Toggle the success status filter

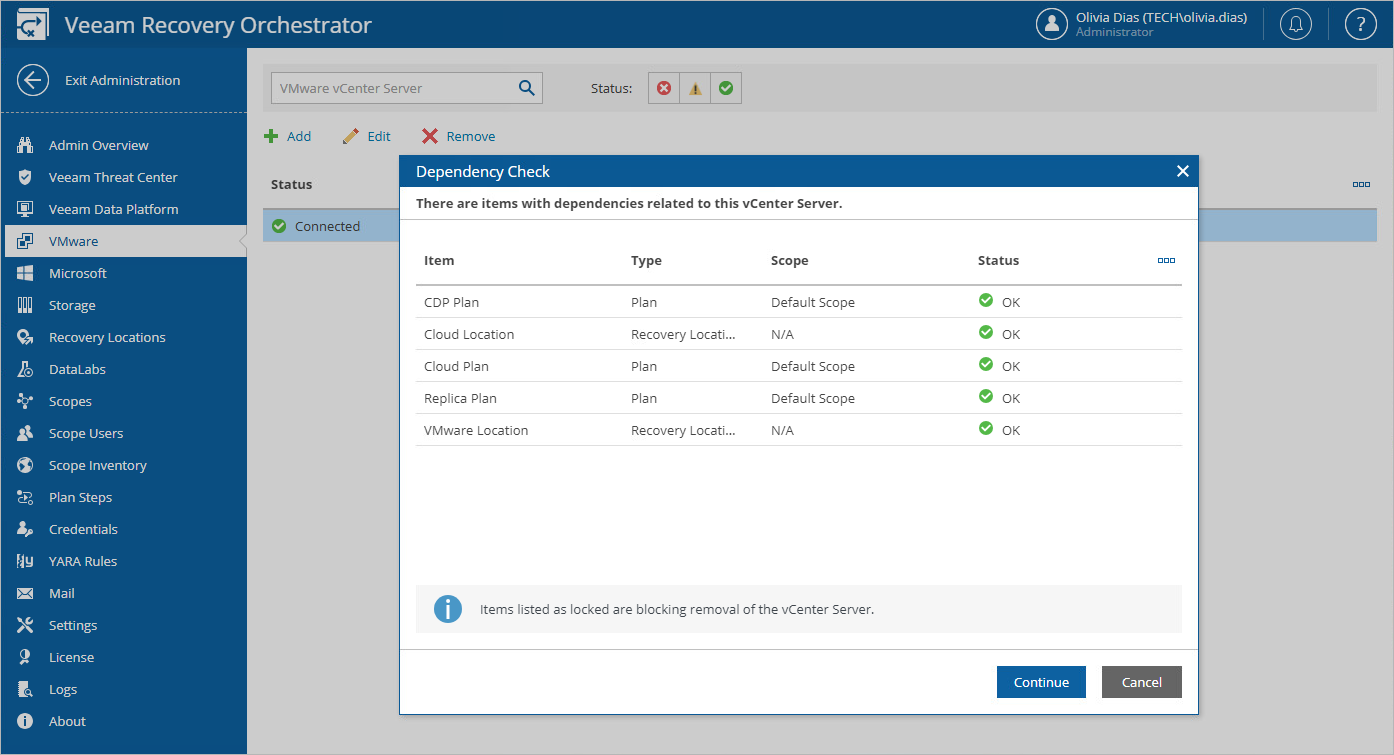[x=726, y=88]
